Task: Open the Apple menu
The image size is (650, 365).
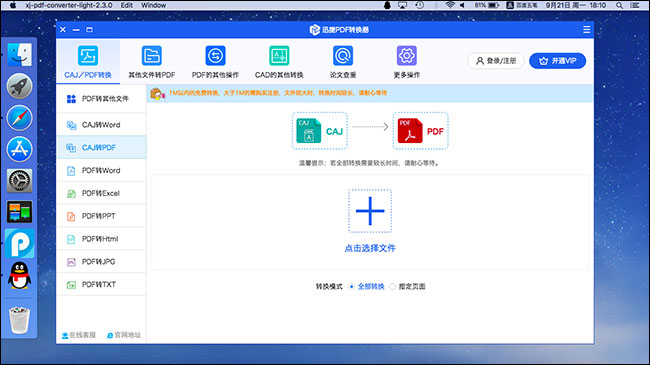Action: click(13, 5)
